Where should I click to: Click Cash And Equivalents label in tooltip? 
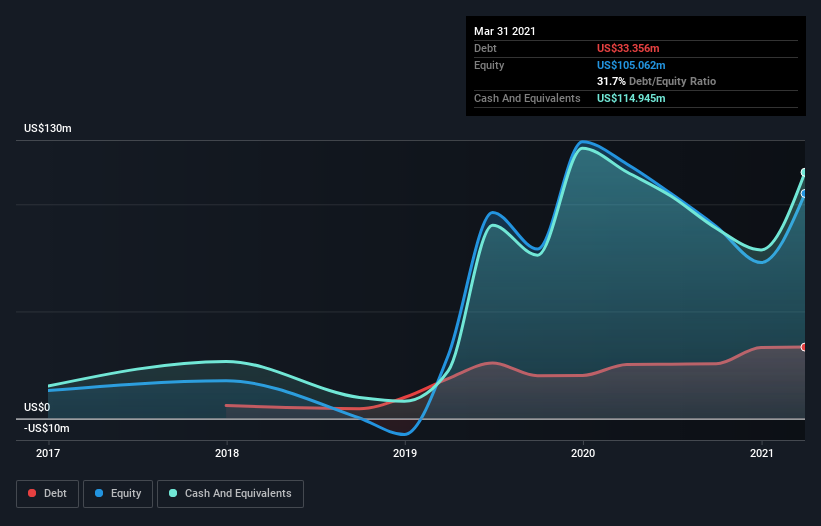click(527, 98)
